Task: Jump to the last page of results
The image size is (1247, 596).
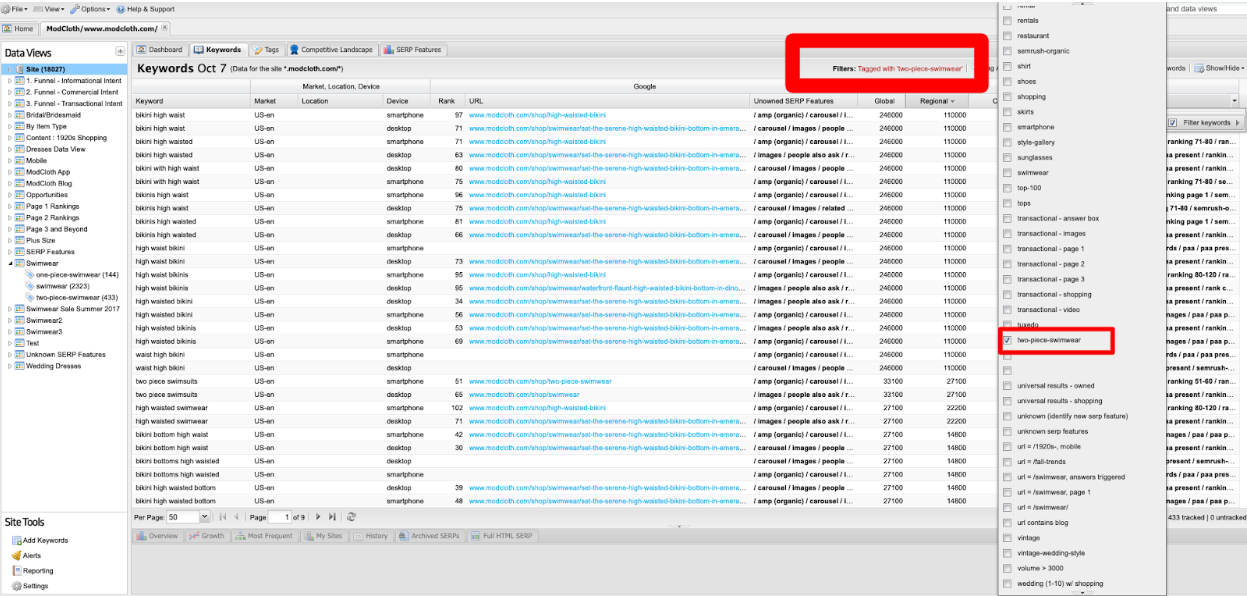Action: pyautogui.click(x=332, y=517)
